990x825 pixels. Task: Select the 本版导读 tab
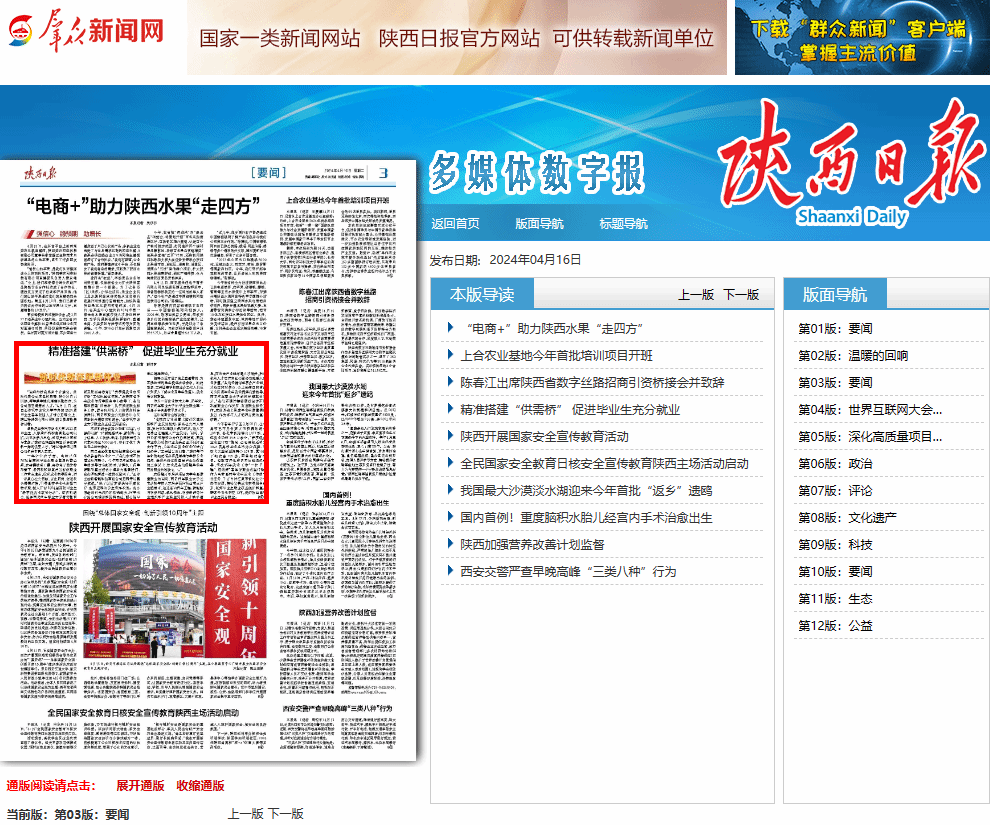pyautogui.click(x=482, y=294)
